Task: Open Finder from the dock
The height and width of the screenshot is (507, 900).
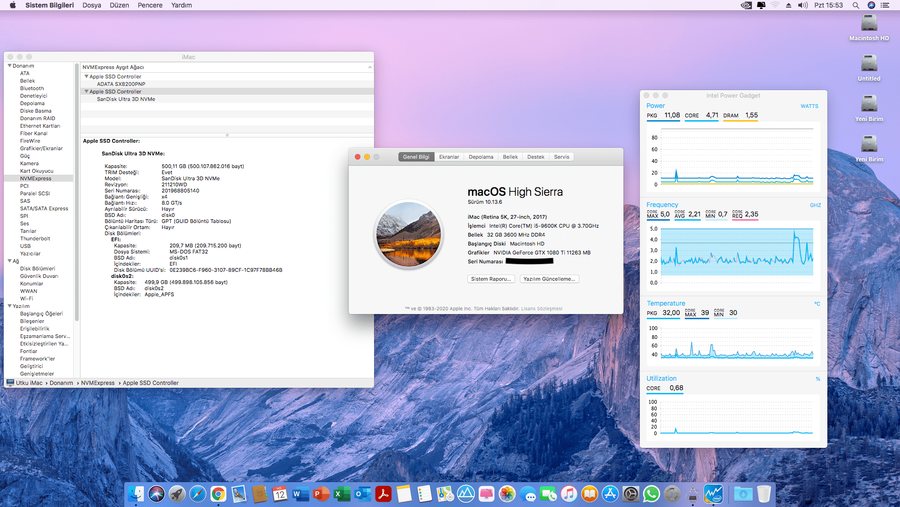Action: 136,494
